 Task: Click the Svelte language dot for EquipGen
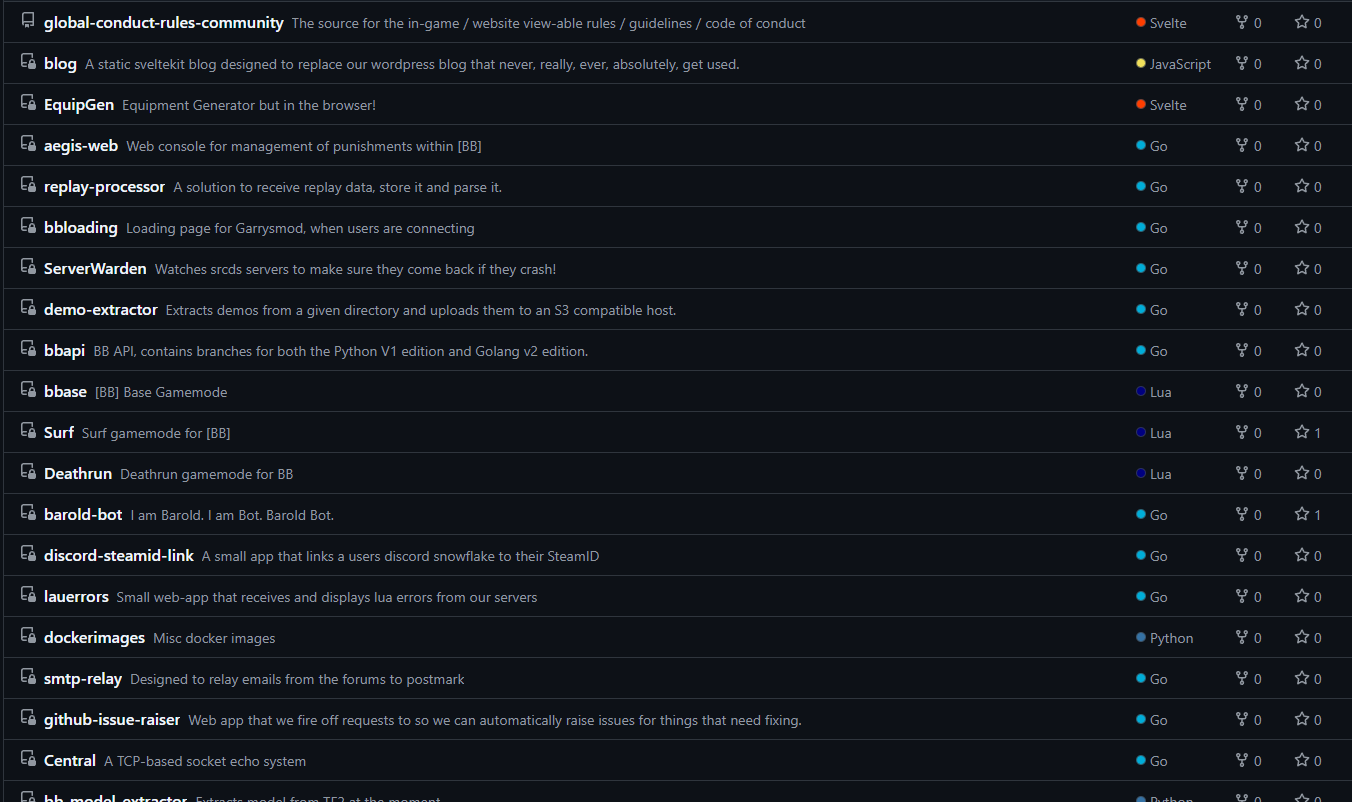(1141, 105)
